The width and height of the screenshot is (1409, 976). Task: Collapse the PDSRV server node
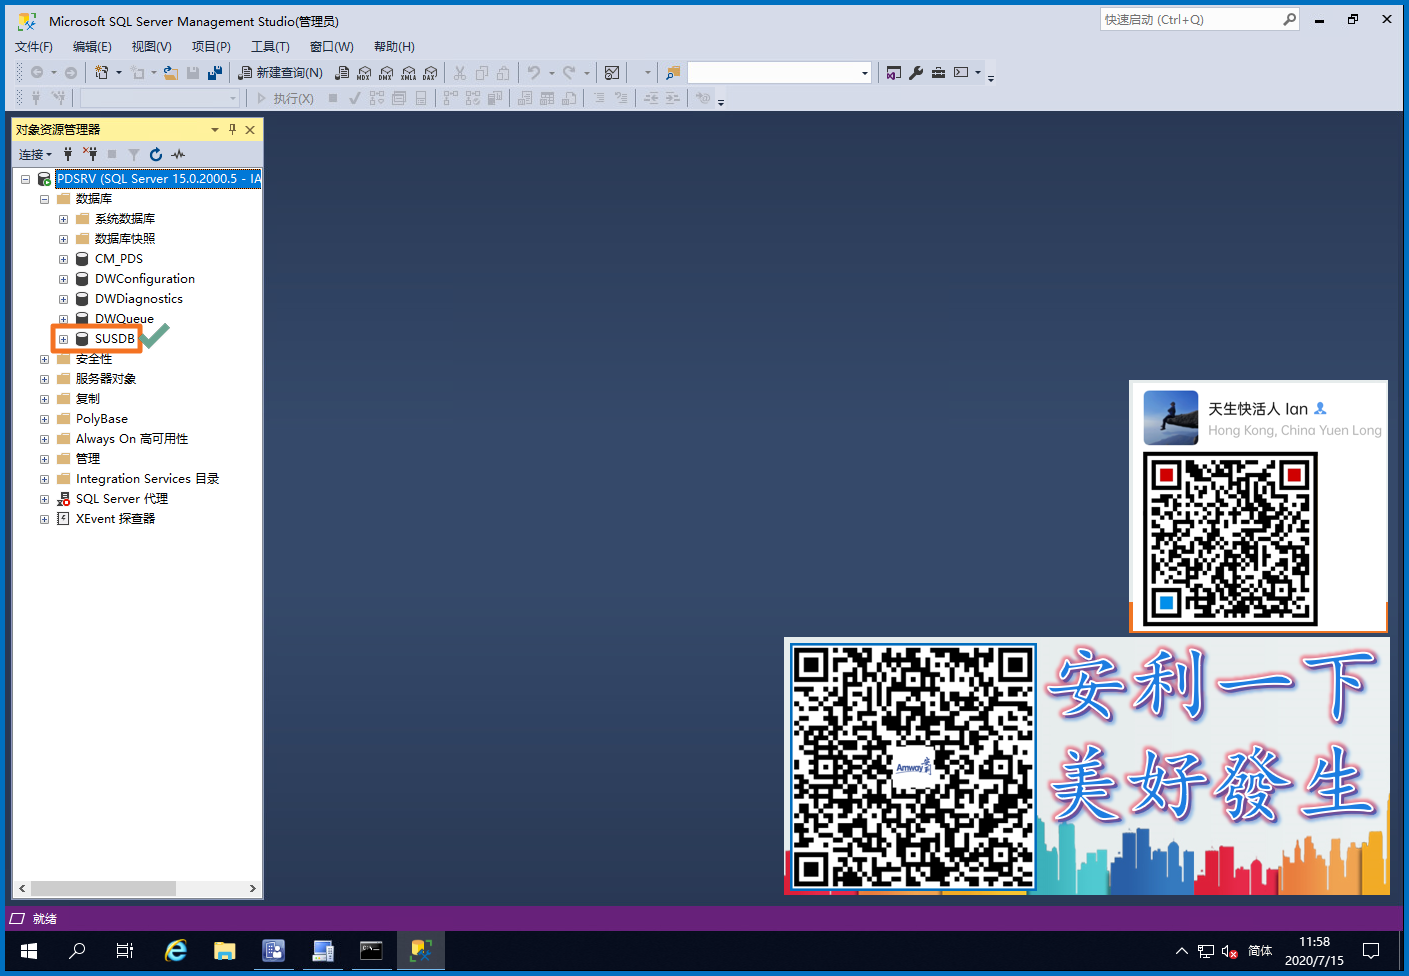(25, 179)
